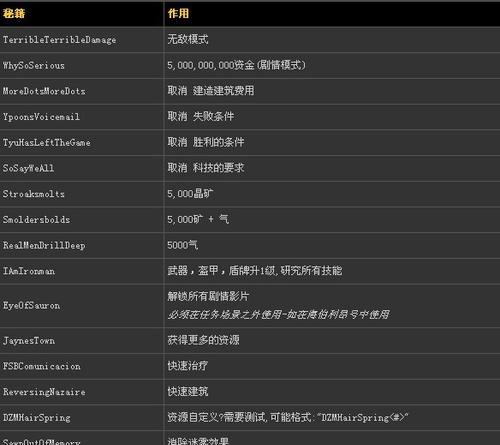Click the italic 必须在任务场景之外使用 note
500x445 pixels.
(278, 314)
